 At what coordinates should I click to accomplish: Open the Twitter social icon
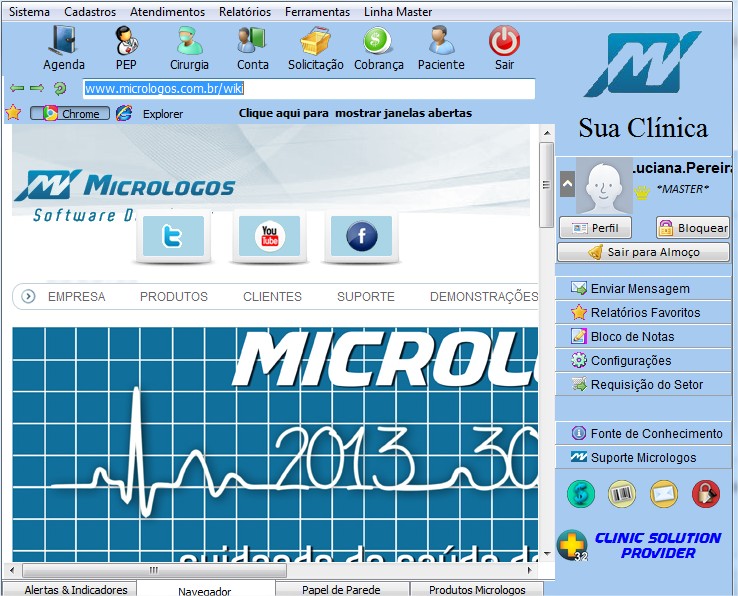pyautogui.click(x=173, y=237)
